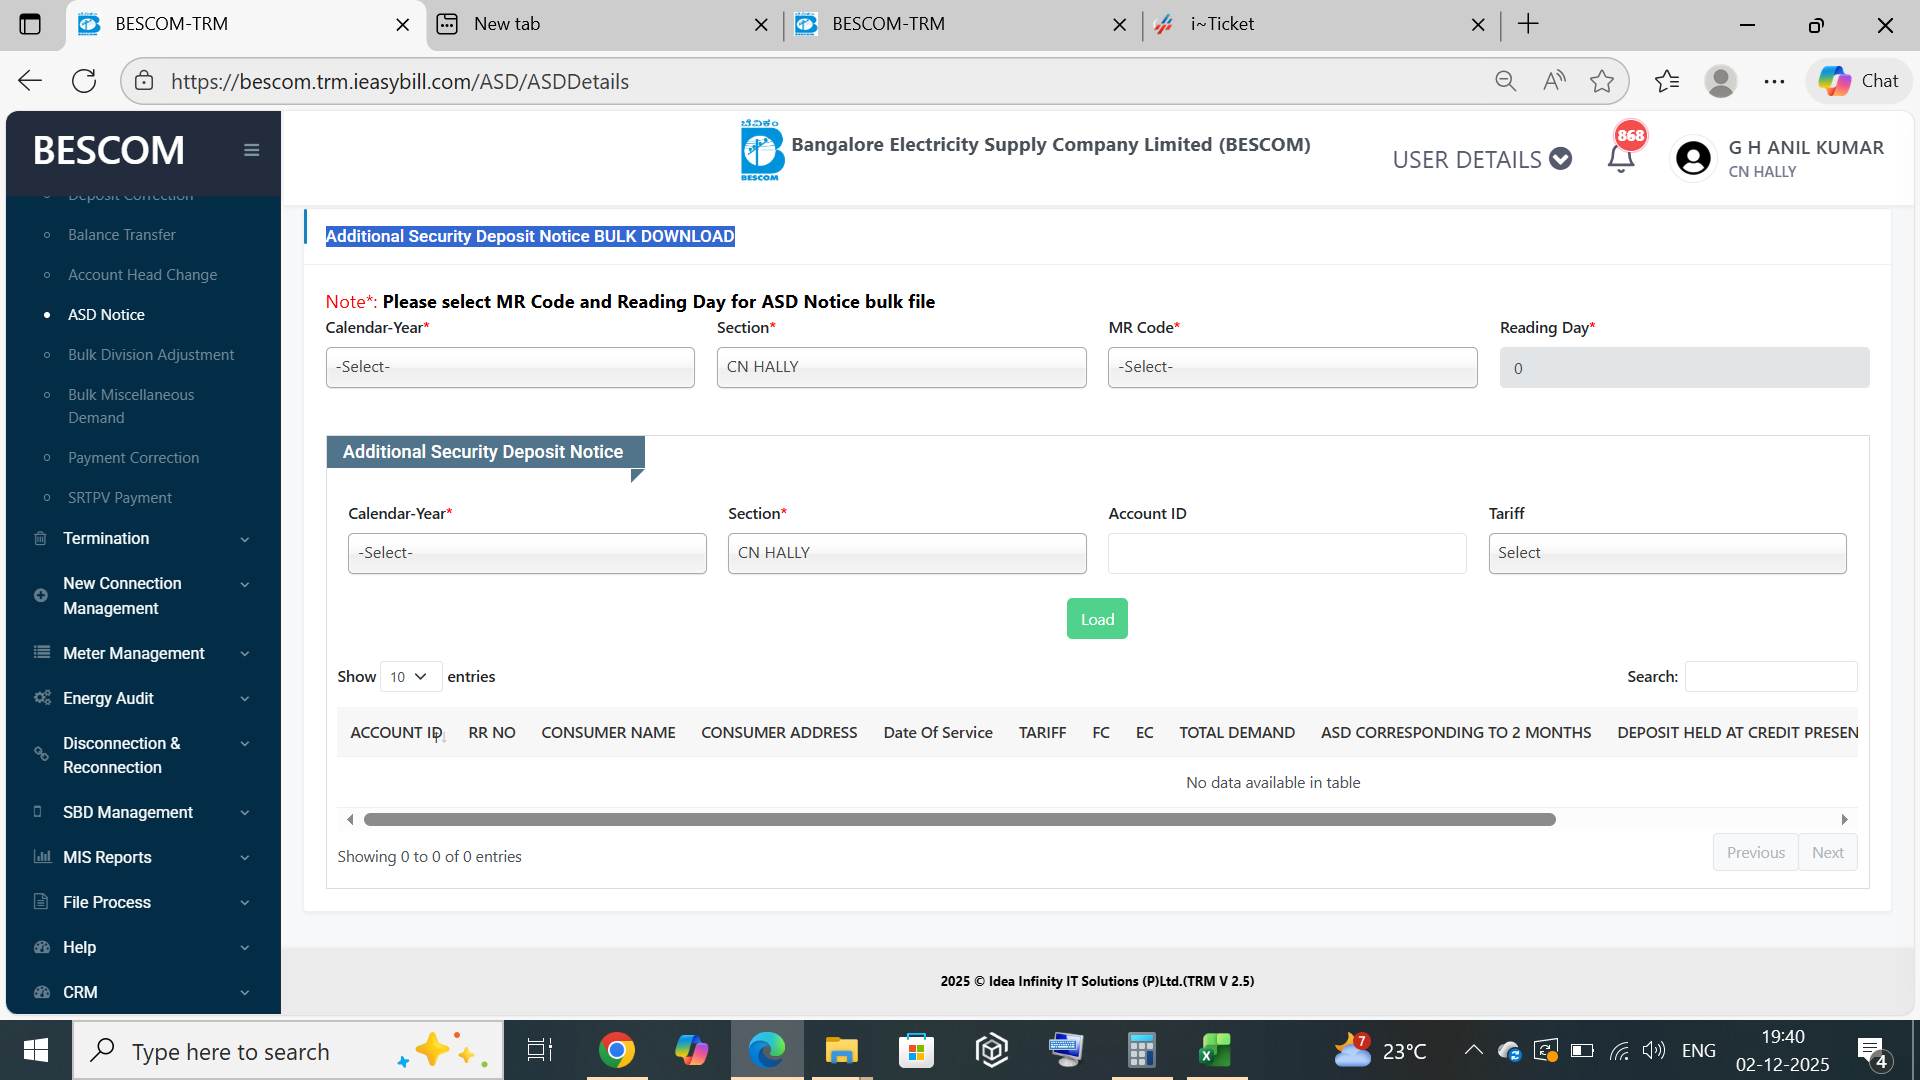Click the Next pagination button
This screenshot has width=1920, height=1080.
coord(1827,852)
